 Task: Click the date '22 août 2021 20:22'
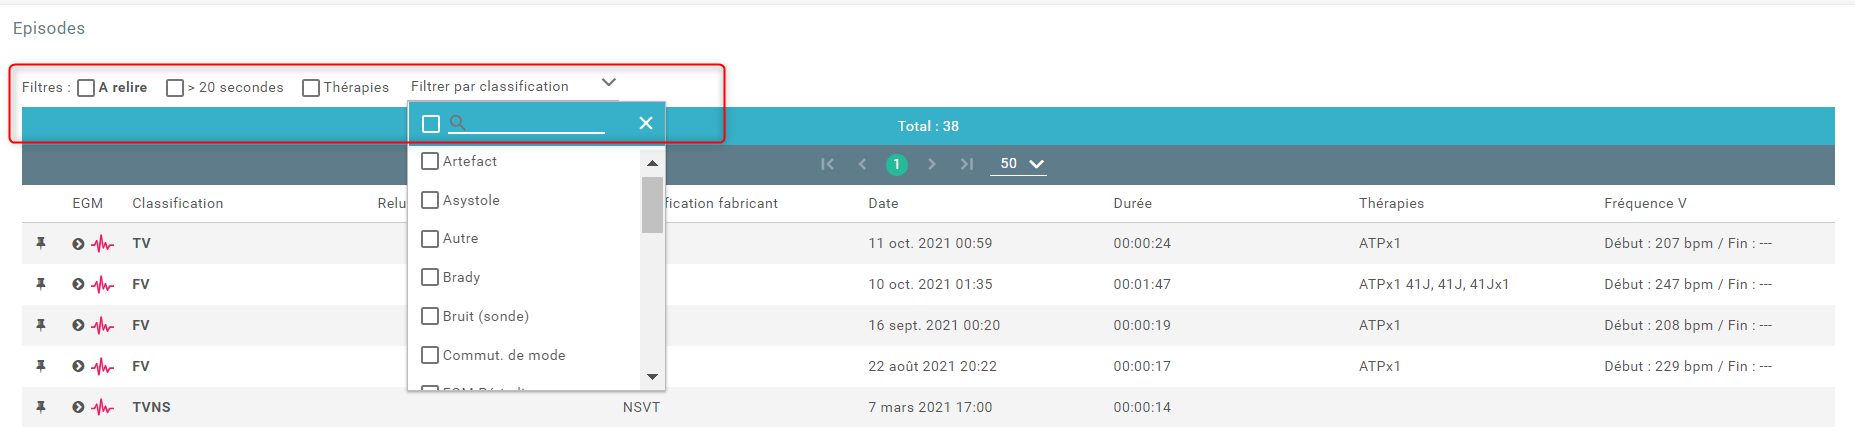pos(932,366)
